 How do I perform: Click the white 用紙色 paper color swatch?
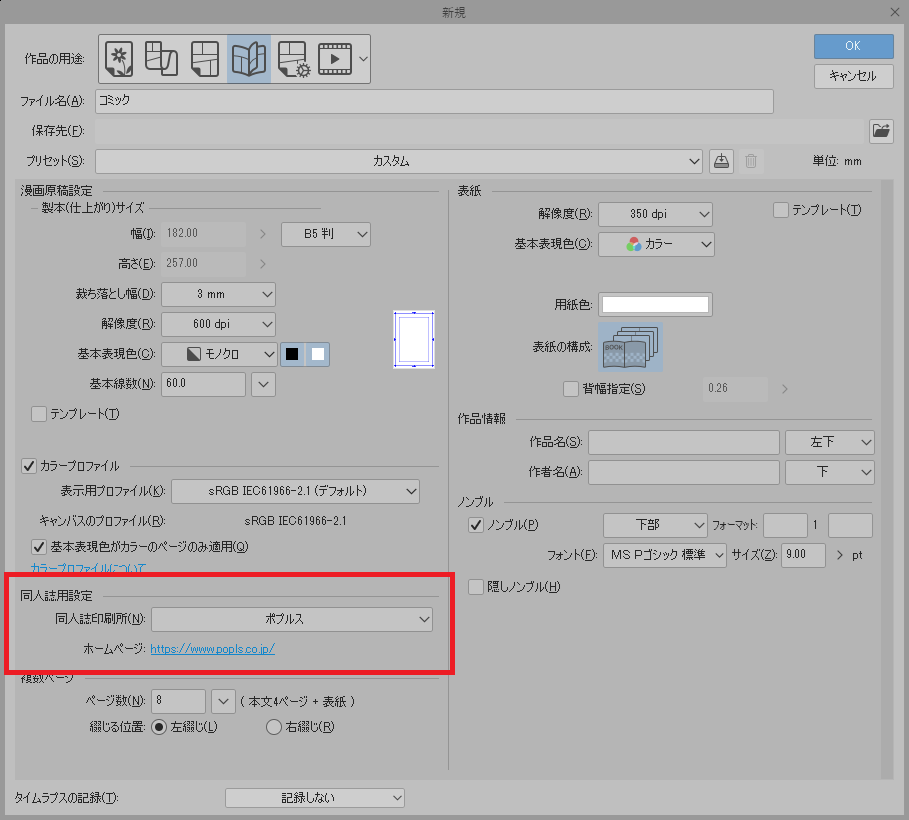(x=655, y=304)
